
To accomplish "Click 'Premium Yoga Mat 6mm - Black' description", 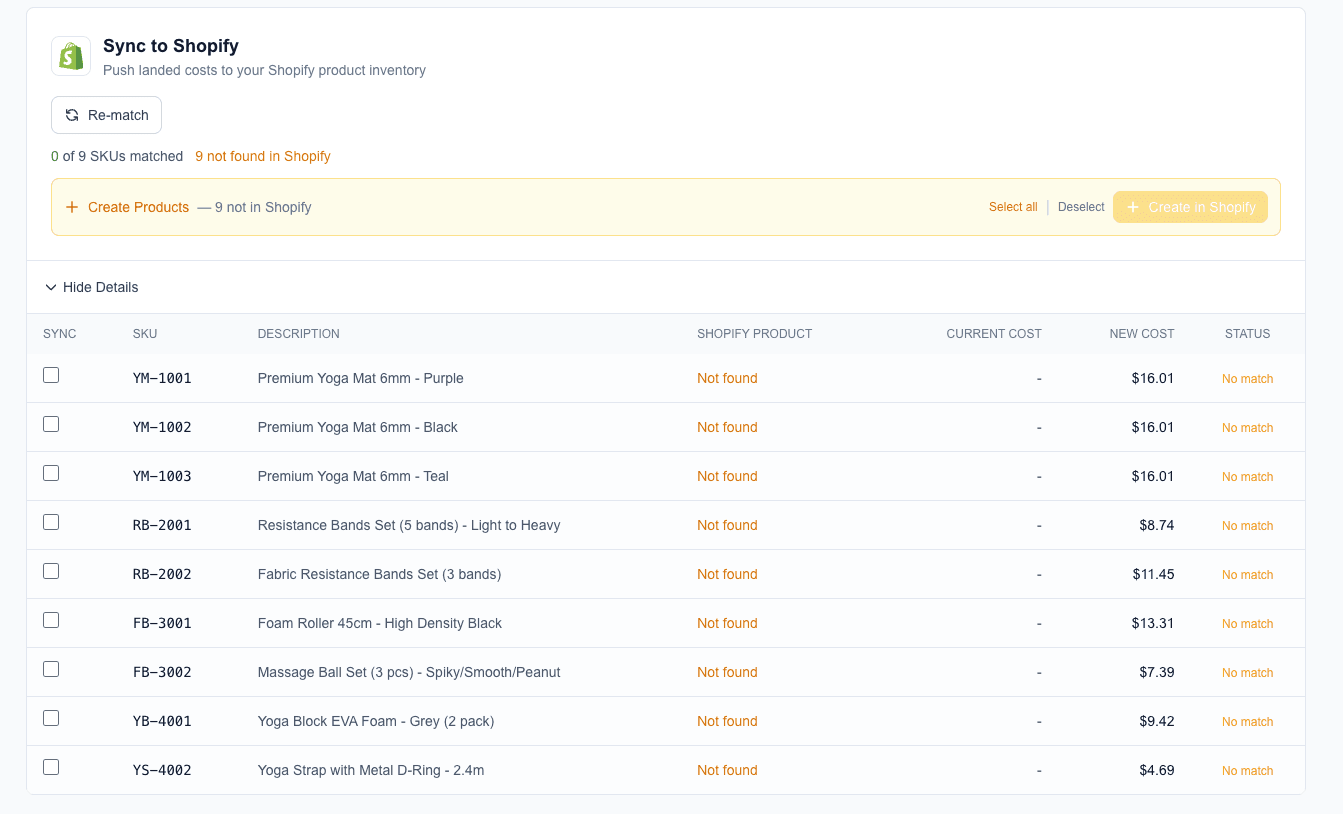I will [358, 427].
